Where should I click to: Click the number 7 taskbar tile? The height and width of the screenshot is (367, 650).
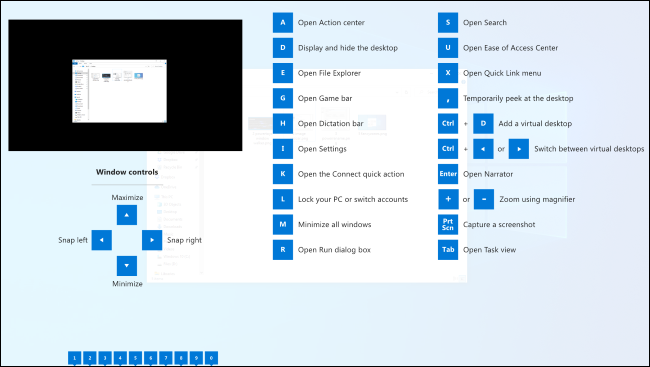[166, 358]
